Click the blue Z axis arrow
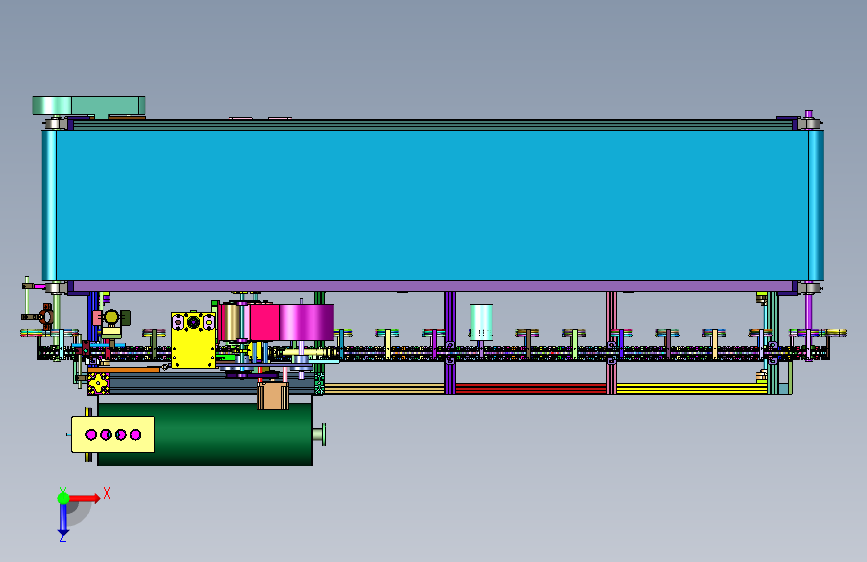This screenshot has width=867, height=562. 63,520
